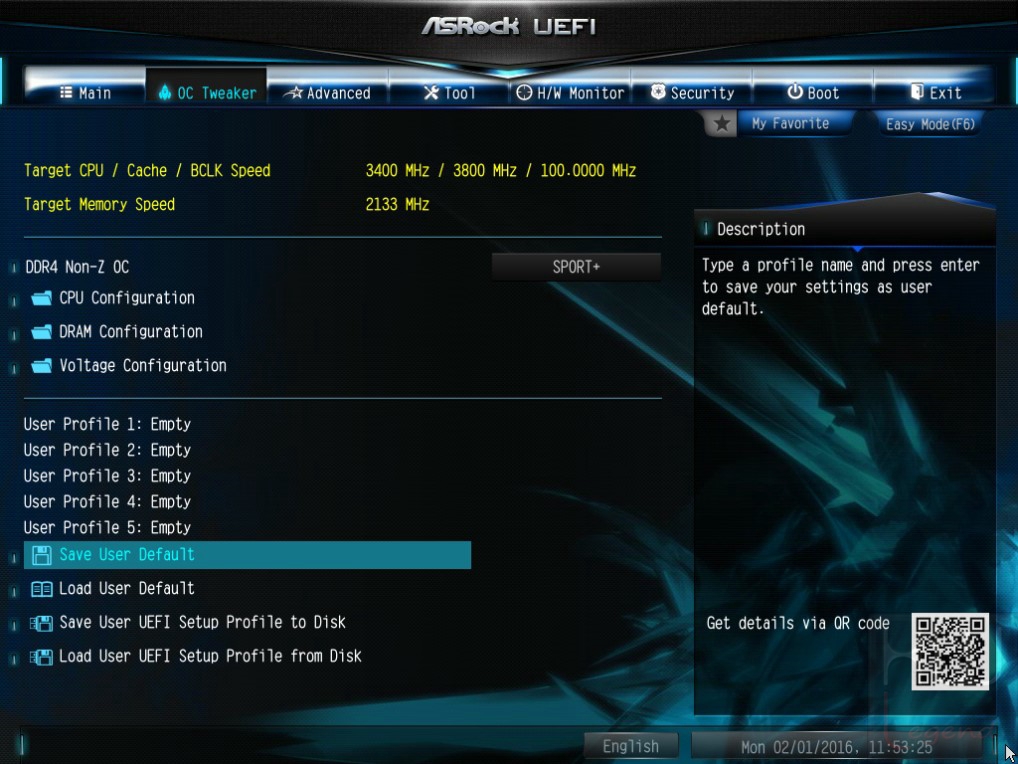
Task: Switch to the H/W Monitor tab
Action: pyautogui.click(x=570, y=92)
